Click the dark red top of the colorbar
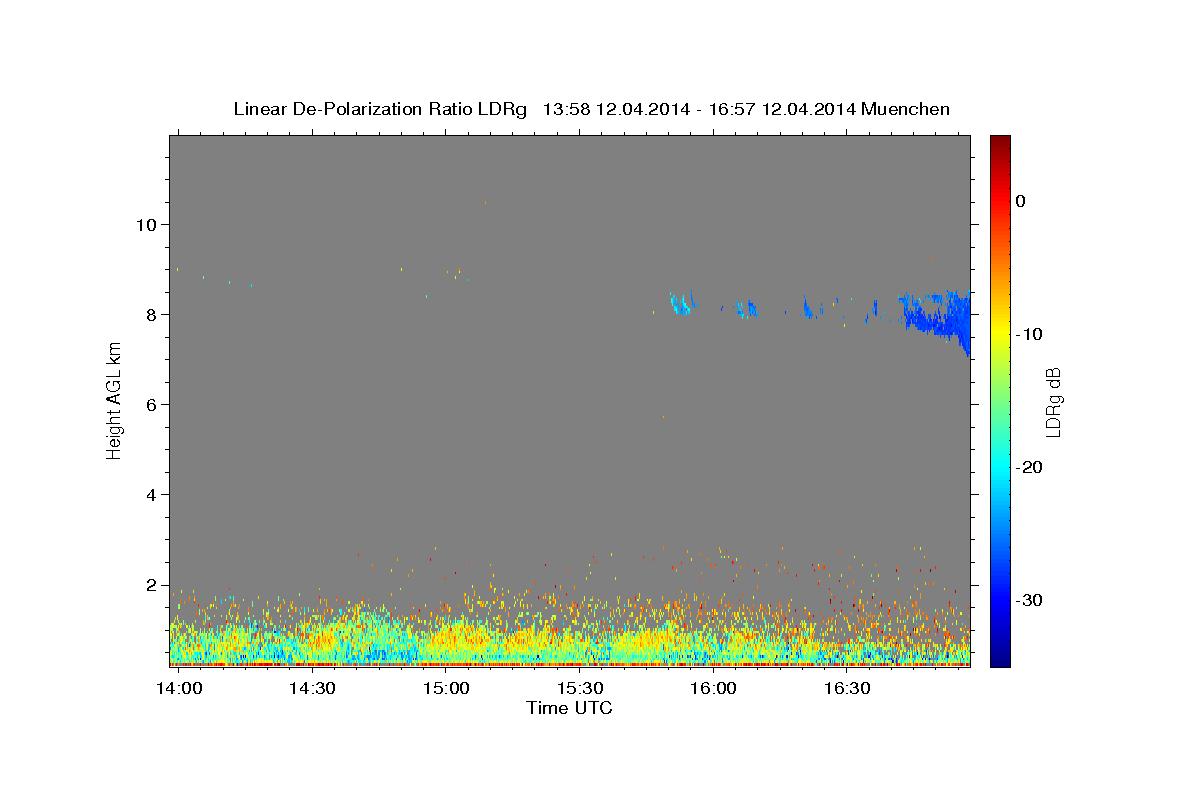The height and width of the screenshot is (800, 1200). (x=1000, y=142)
